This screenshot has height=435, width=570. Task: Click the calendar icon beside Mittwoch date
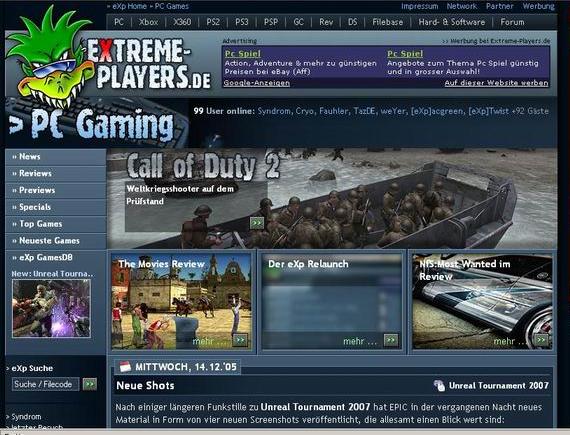point(125,367)
